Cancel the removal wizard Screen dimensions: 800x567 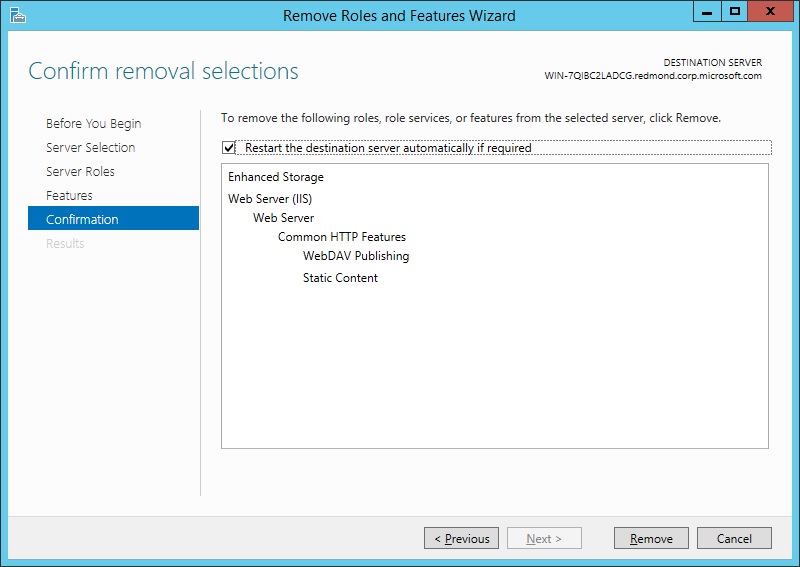734,538
